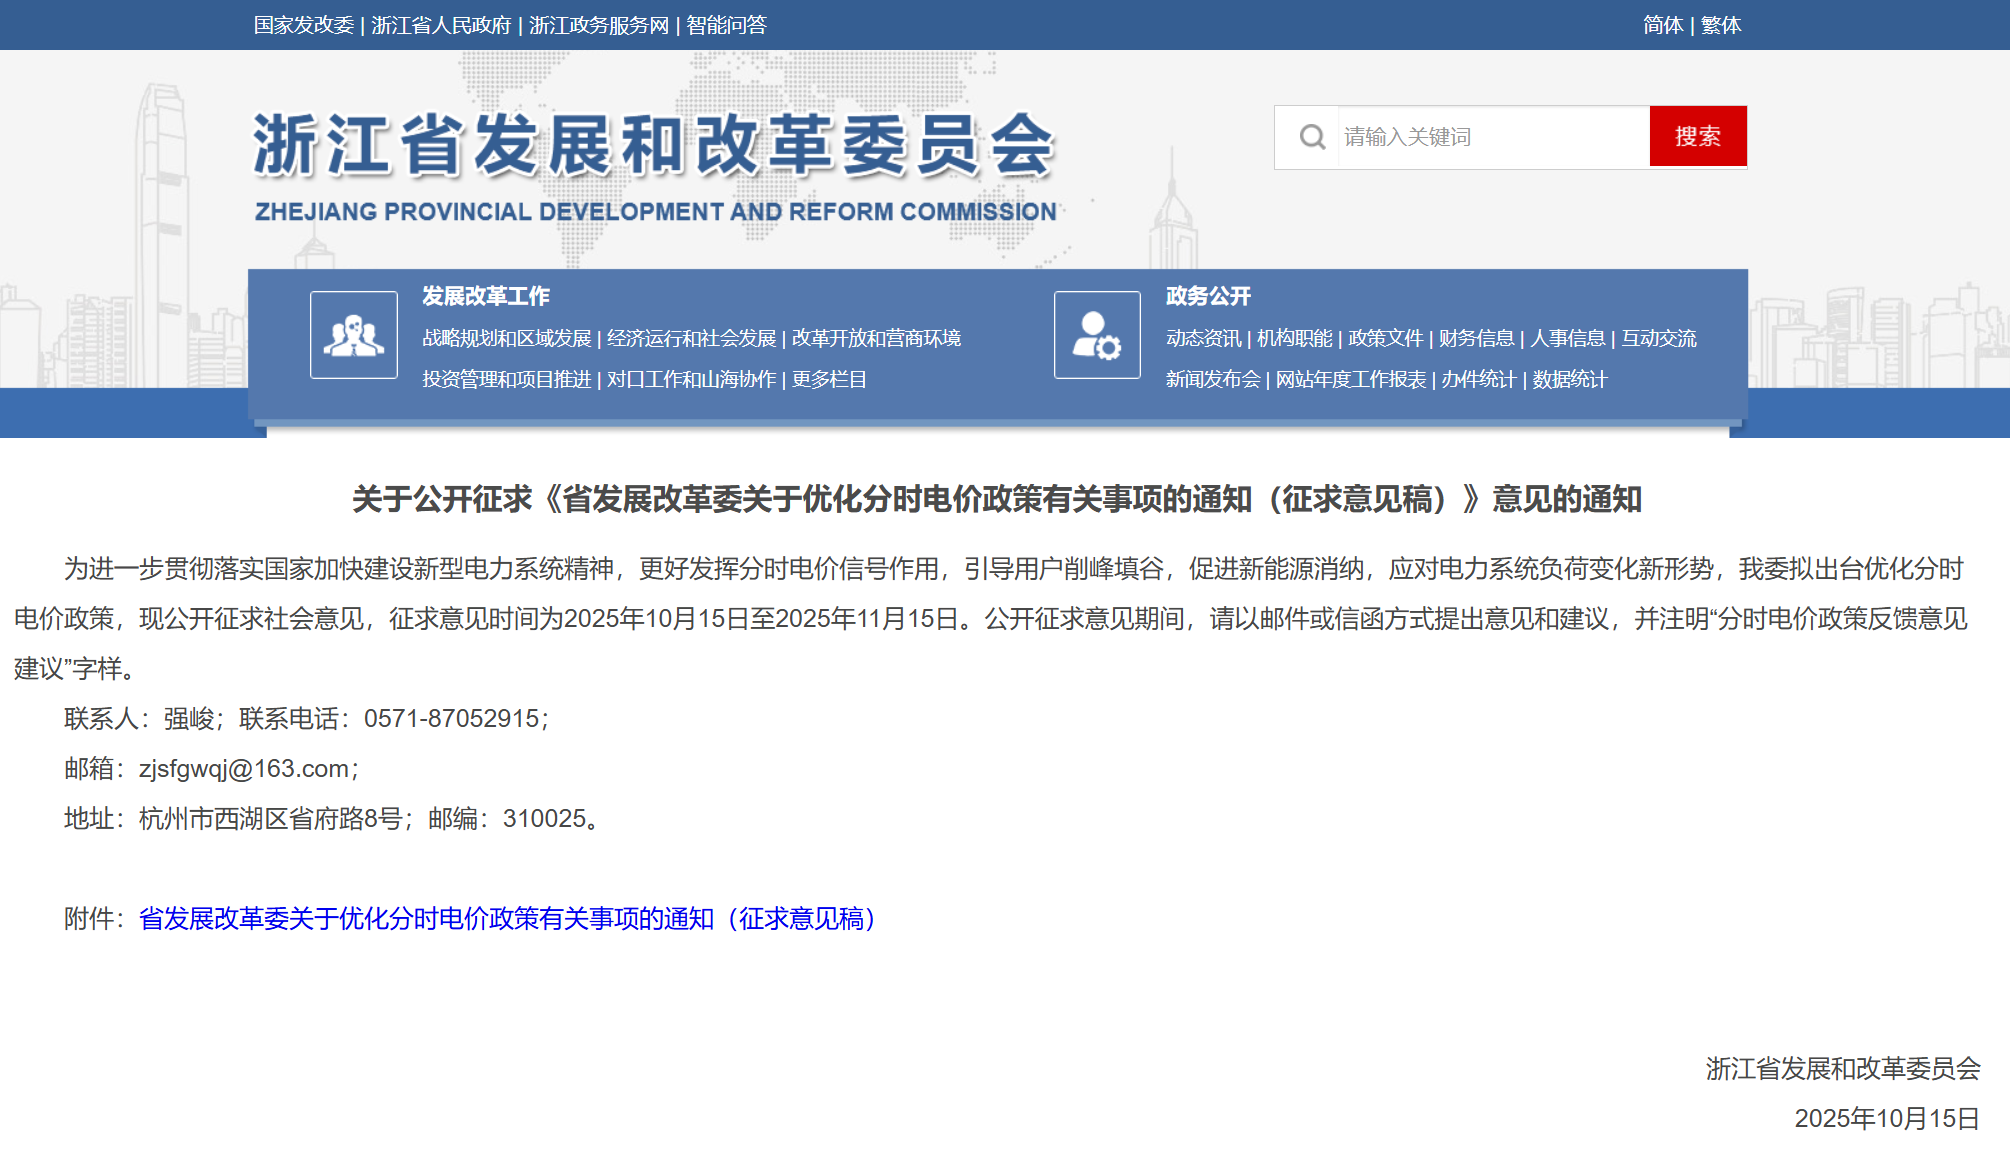
Task: Click the 浙江省发展和改革委员会 title logo
Action: tap(654, 147)
